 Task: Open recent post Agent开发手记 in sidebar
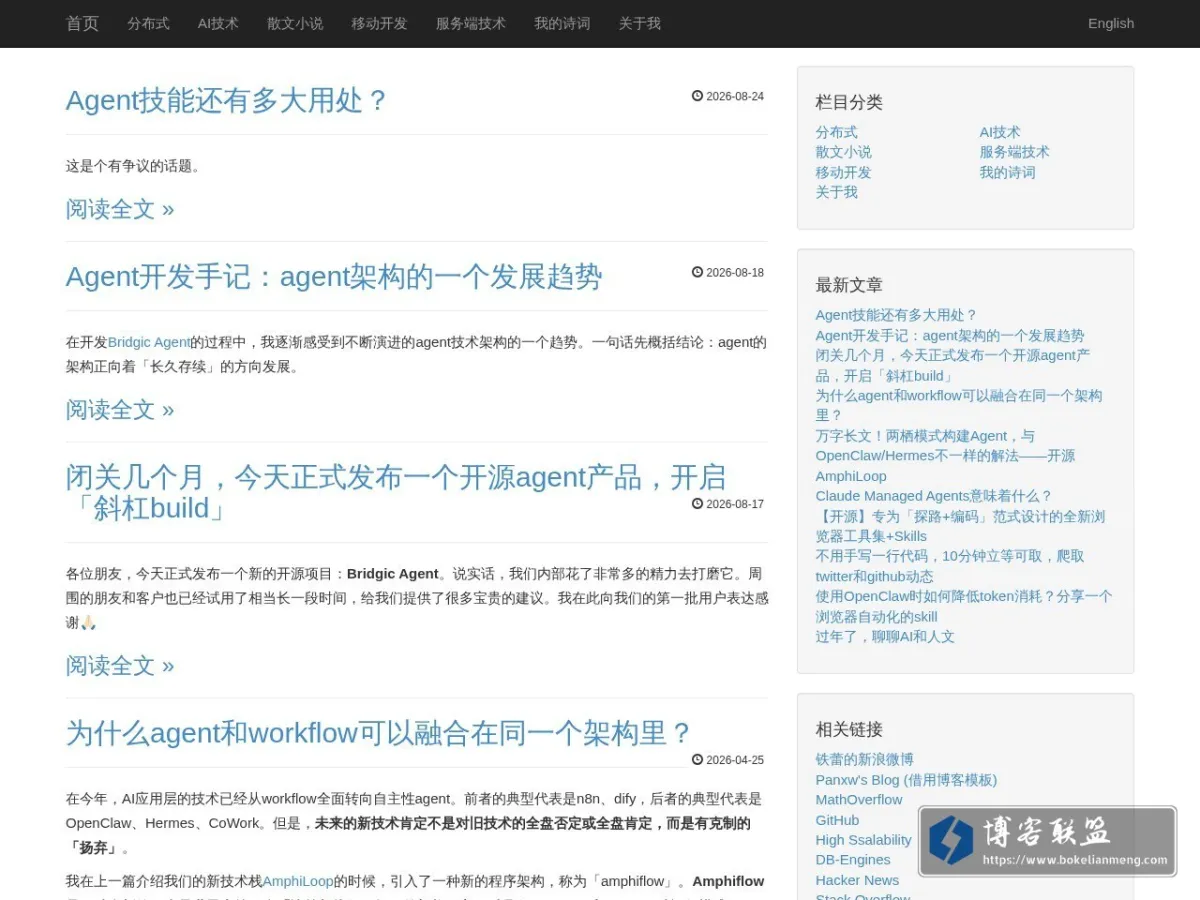(950, 335)
